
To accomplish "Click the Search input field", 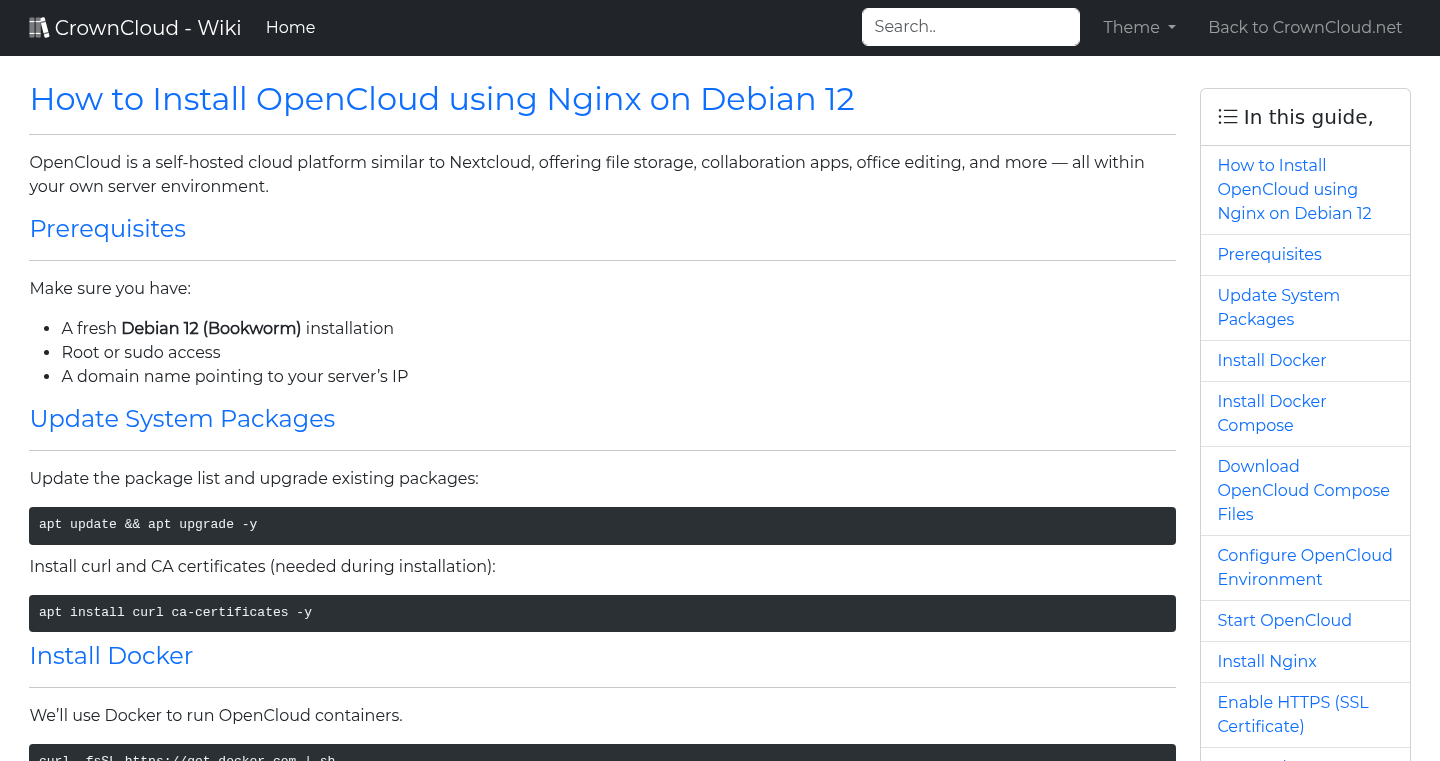I will click(969, 27).
